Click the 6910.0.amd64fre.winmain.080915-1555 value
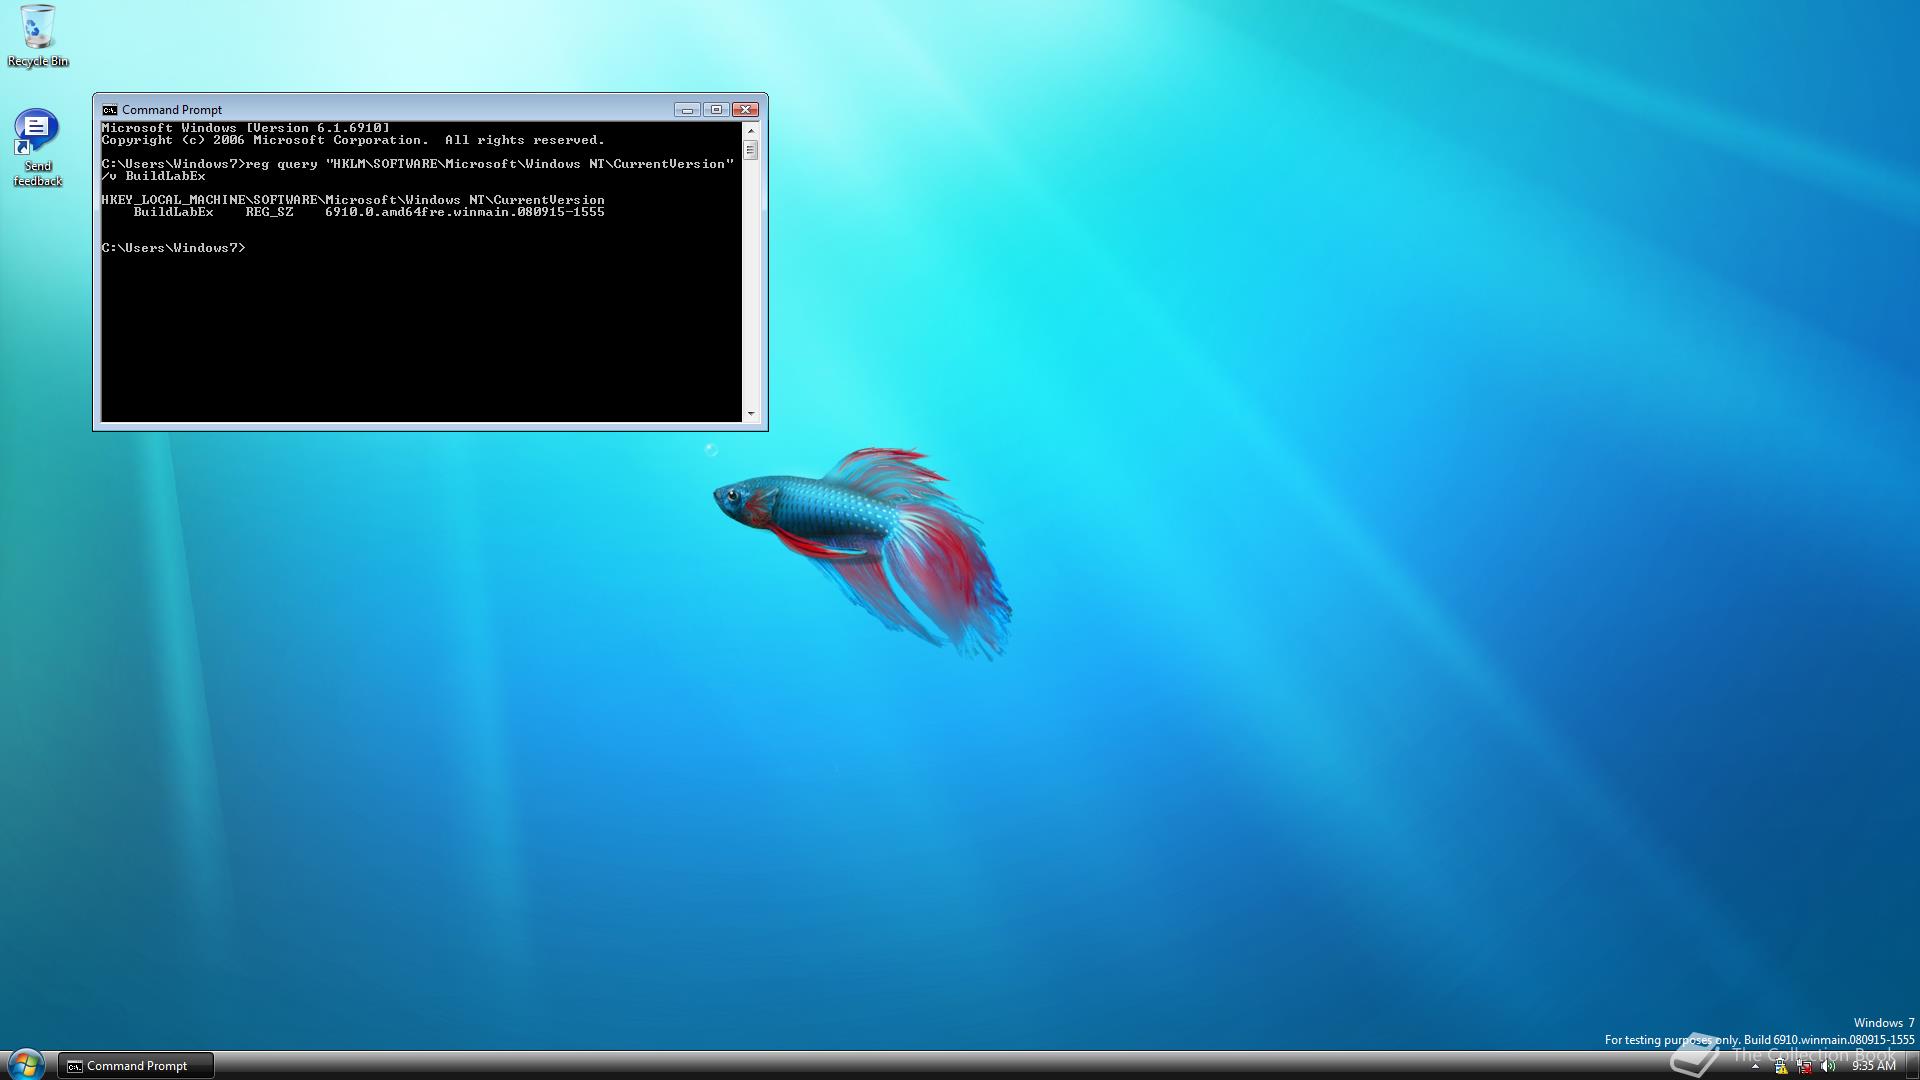The height and width of the screenshot is (1080, 1920). [465, 212]
